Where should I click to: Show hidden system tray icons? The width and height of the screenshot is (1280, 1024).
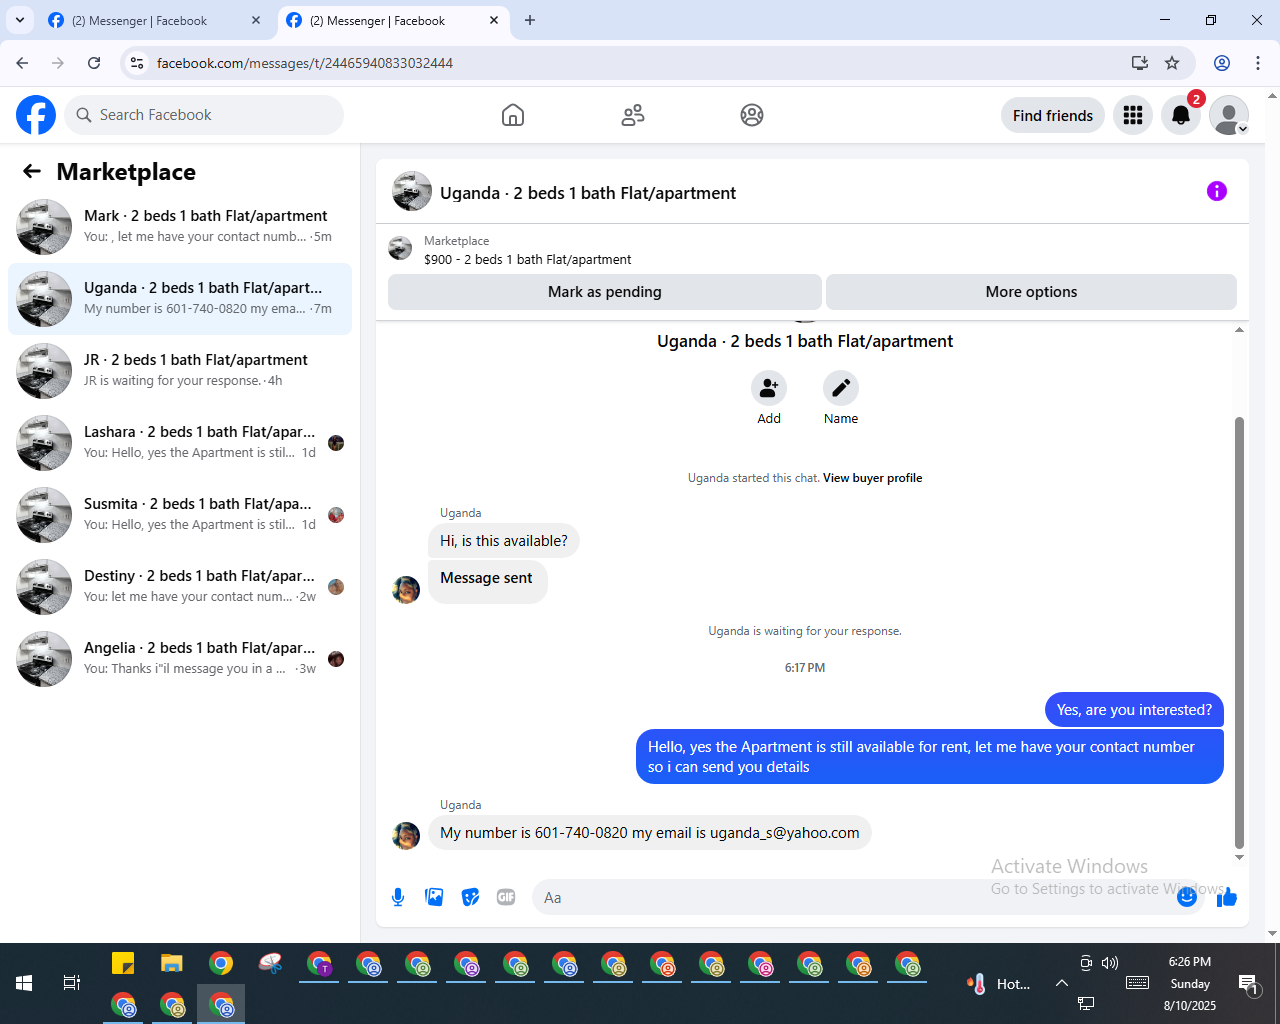pos(1062,983)
